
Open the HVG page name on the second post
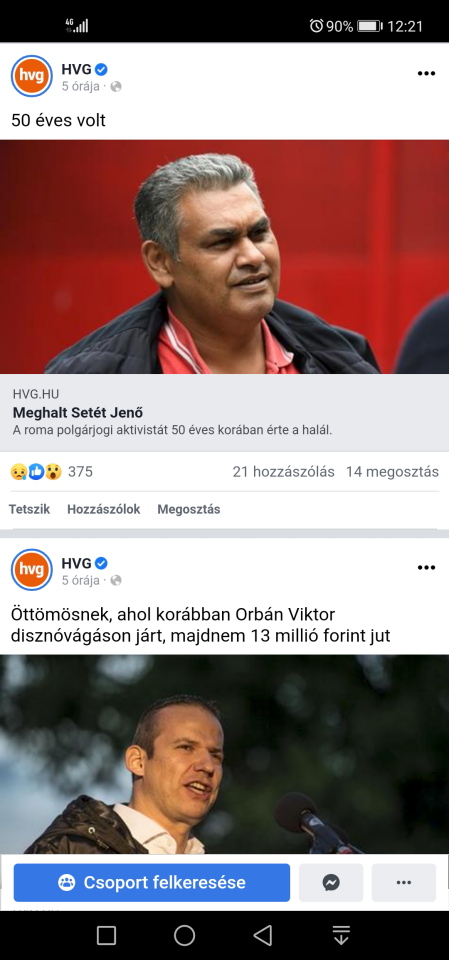77,563
